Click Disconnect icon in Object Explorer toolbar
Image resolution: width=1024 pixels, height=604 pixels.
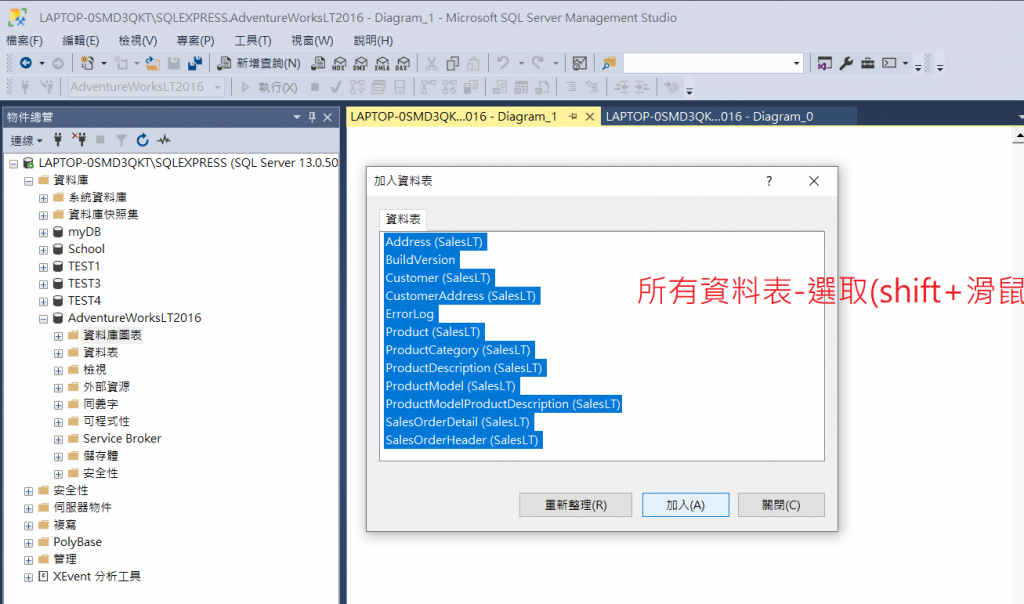point(79,140)
